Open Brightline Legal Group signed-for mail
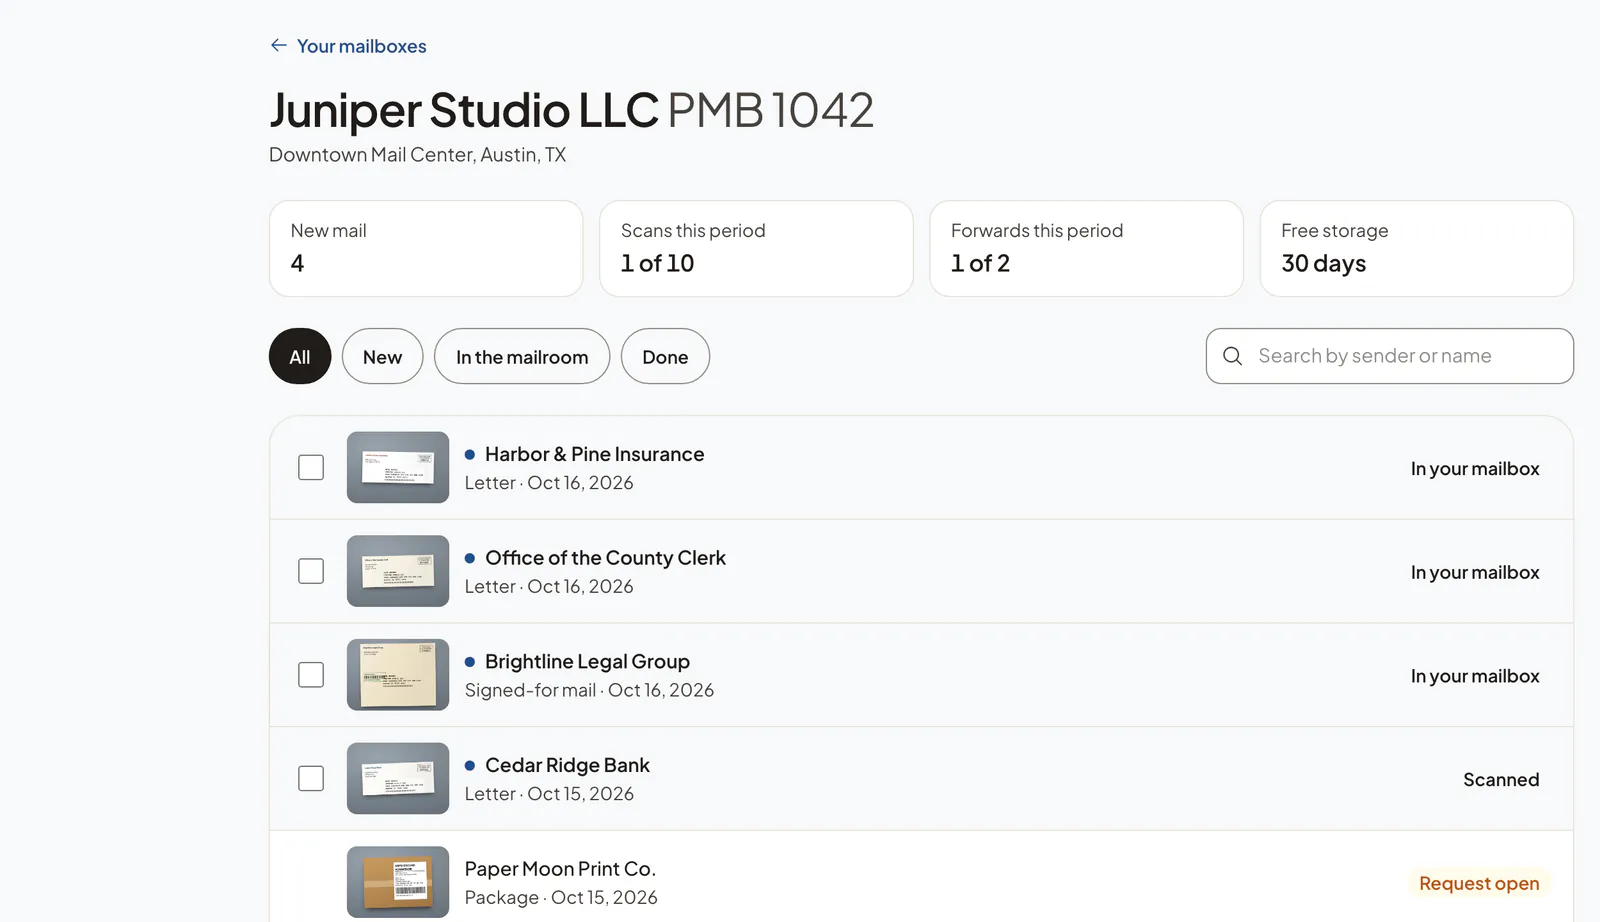The image size is (1600, 922). coord(921,675)
